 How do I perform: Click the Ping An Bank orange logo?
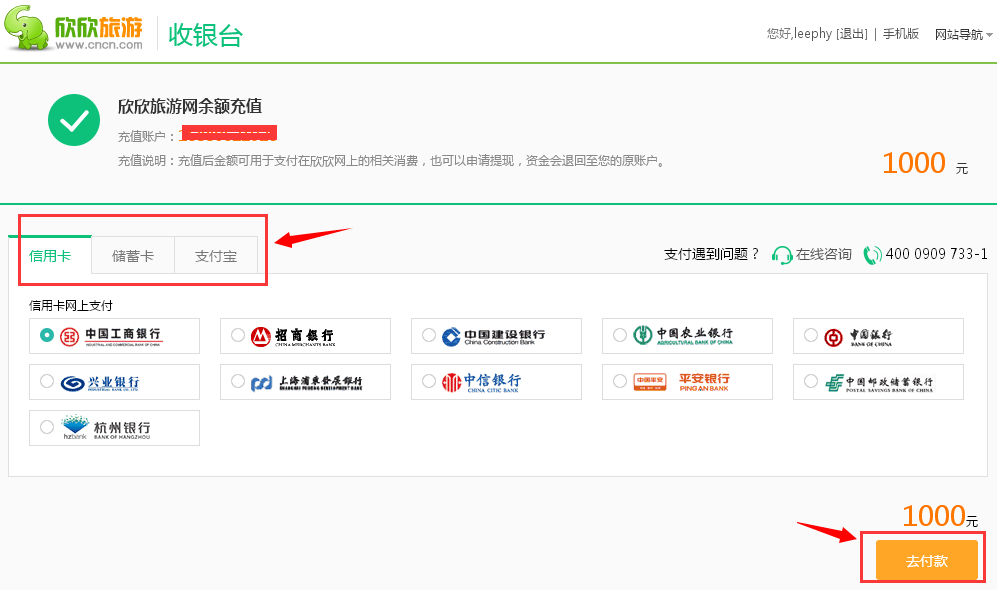(x=650, y=381)
